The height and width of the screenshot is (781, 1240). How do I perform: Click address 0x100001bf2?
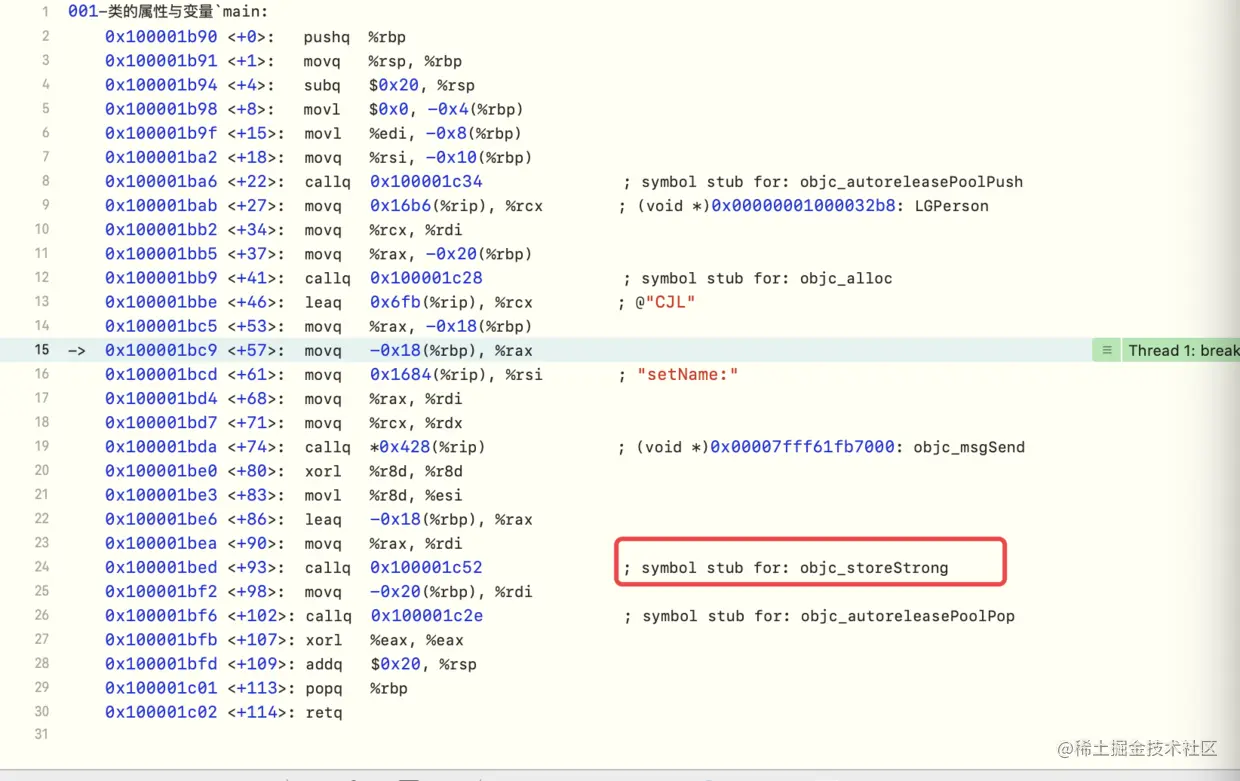161,591
